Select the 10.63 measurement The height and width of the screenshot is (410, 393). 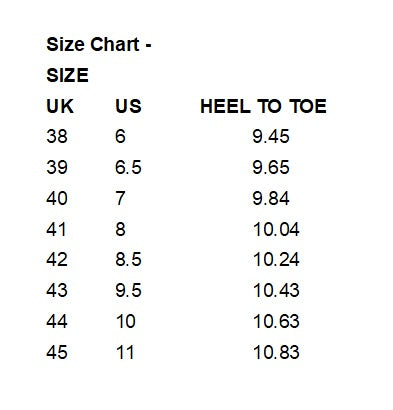pyautogui.click(x=276, y=321)
